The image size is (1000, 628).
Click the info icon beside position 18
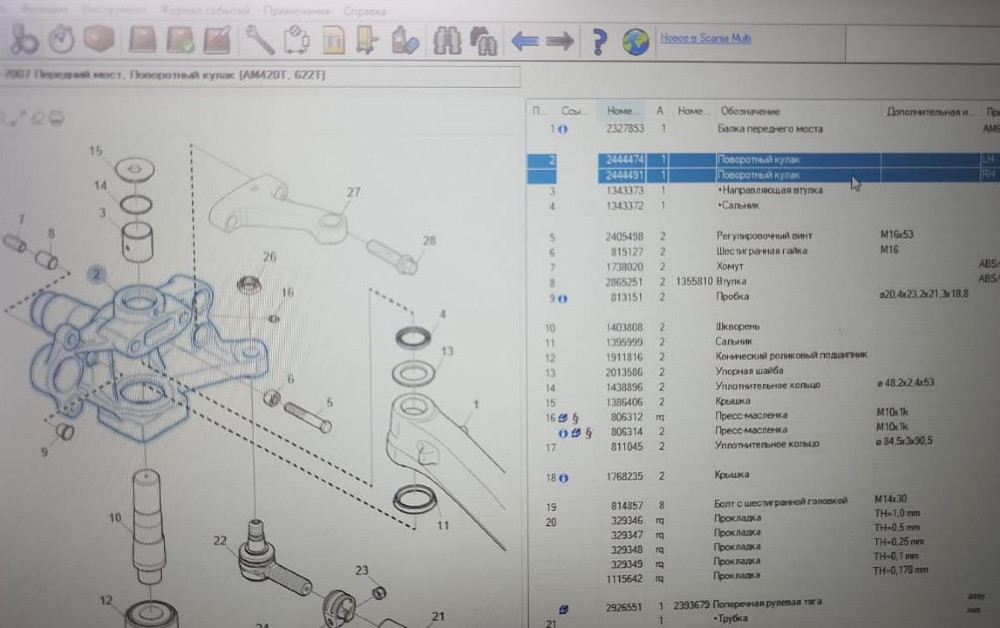click(563, 477)
